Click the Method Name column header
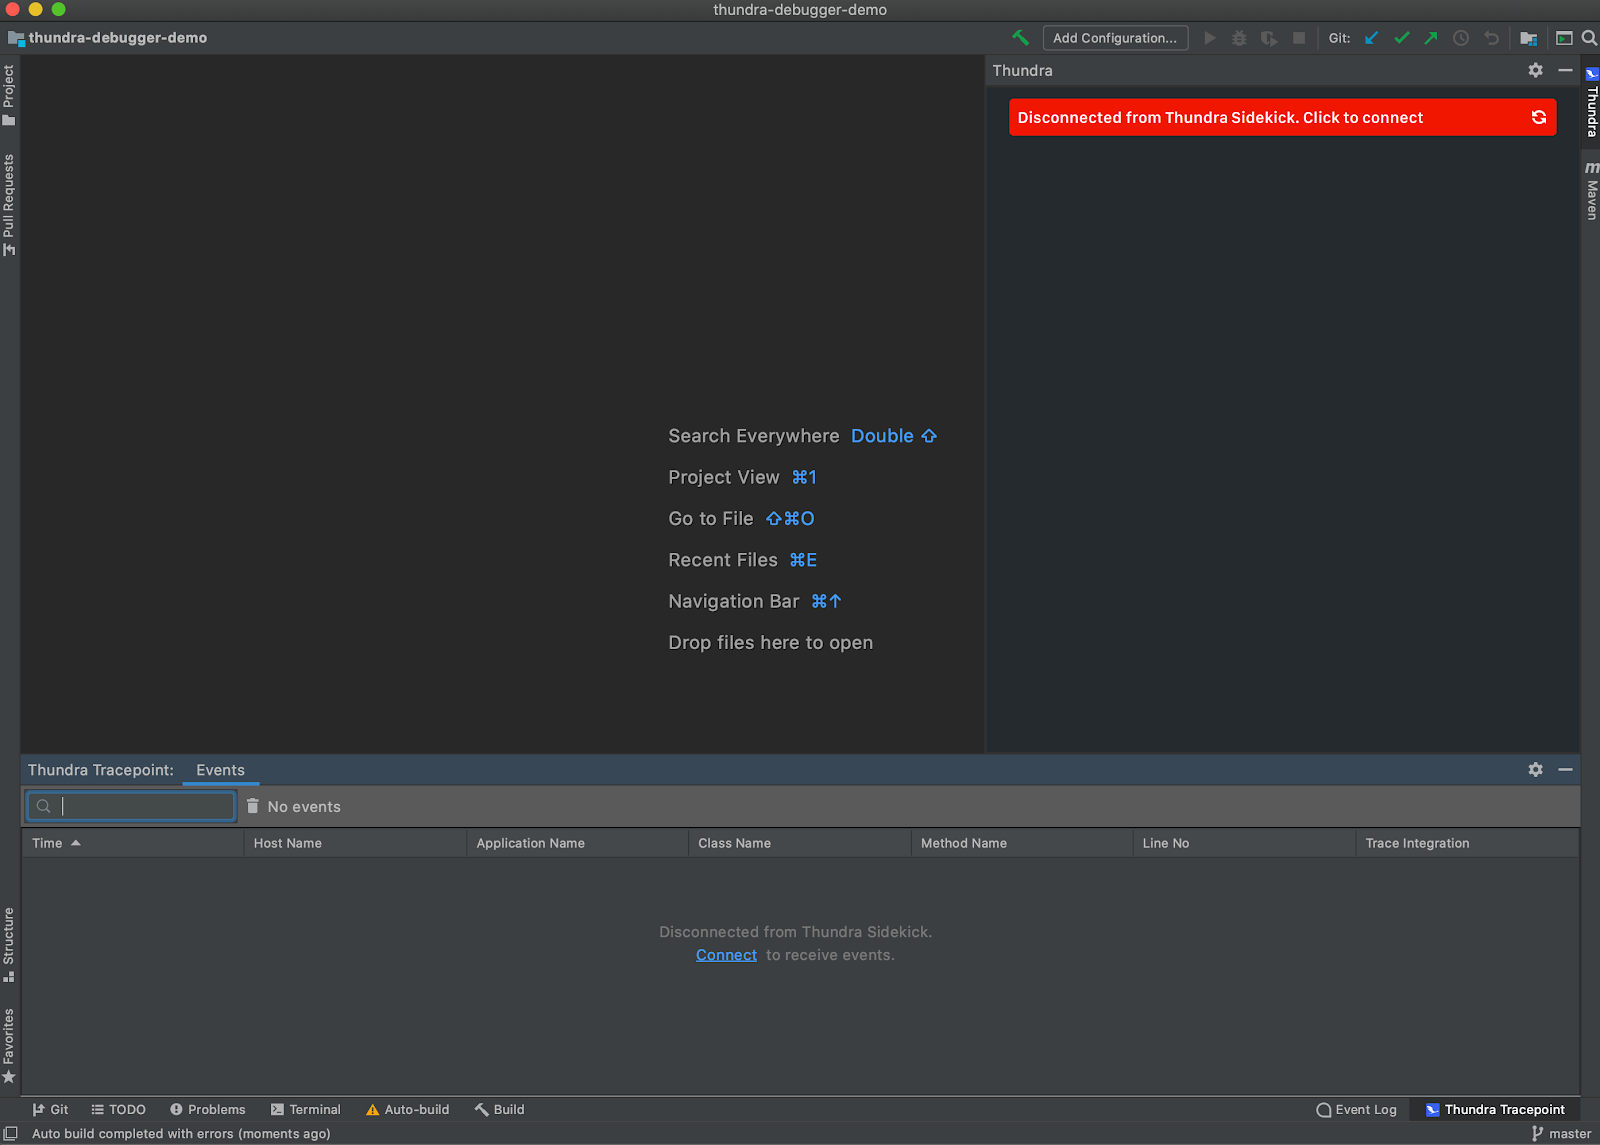 (1021, 843)
